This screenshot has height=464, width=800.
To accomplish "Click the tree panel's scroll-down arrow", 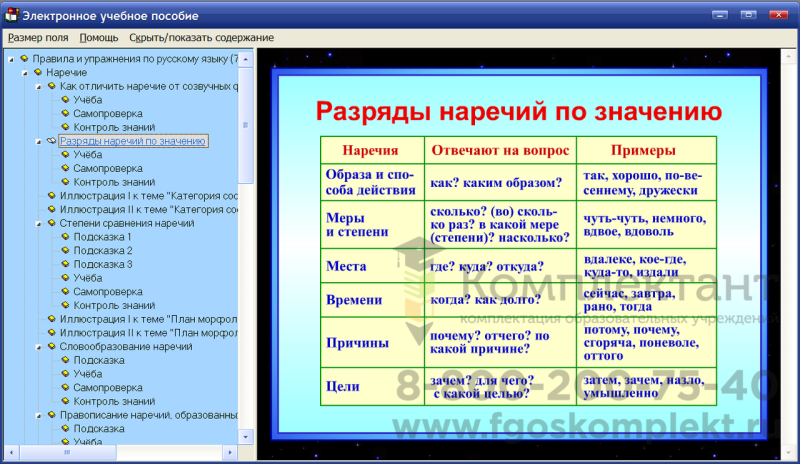I will 246,437.
